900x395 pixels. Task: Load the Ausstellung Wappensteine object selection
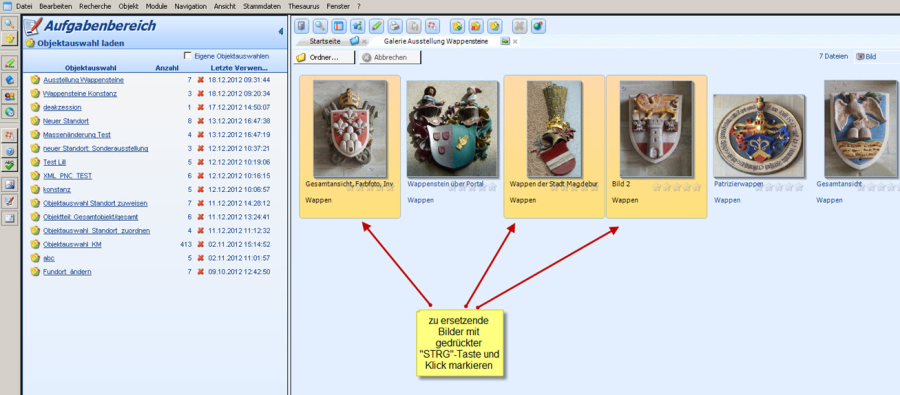click(x=83, y=80)
